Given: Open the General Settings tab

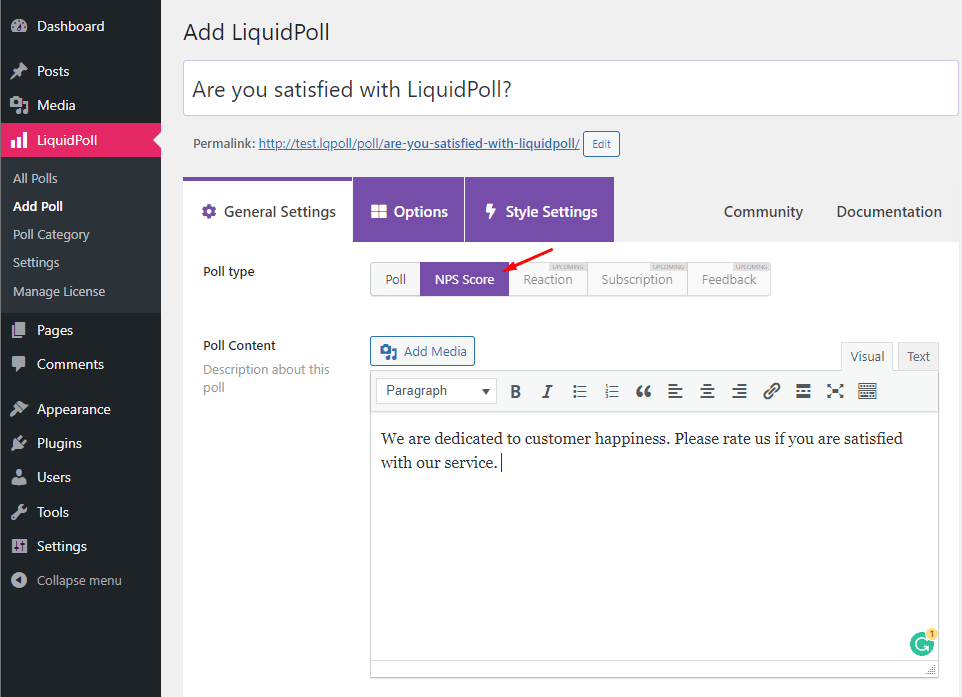Looking at the screenshot, I should 268,211.
